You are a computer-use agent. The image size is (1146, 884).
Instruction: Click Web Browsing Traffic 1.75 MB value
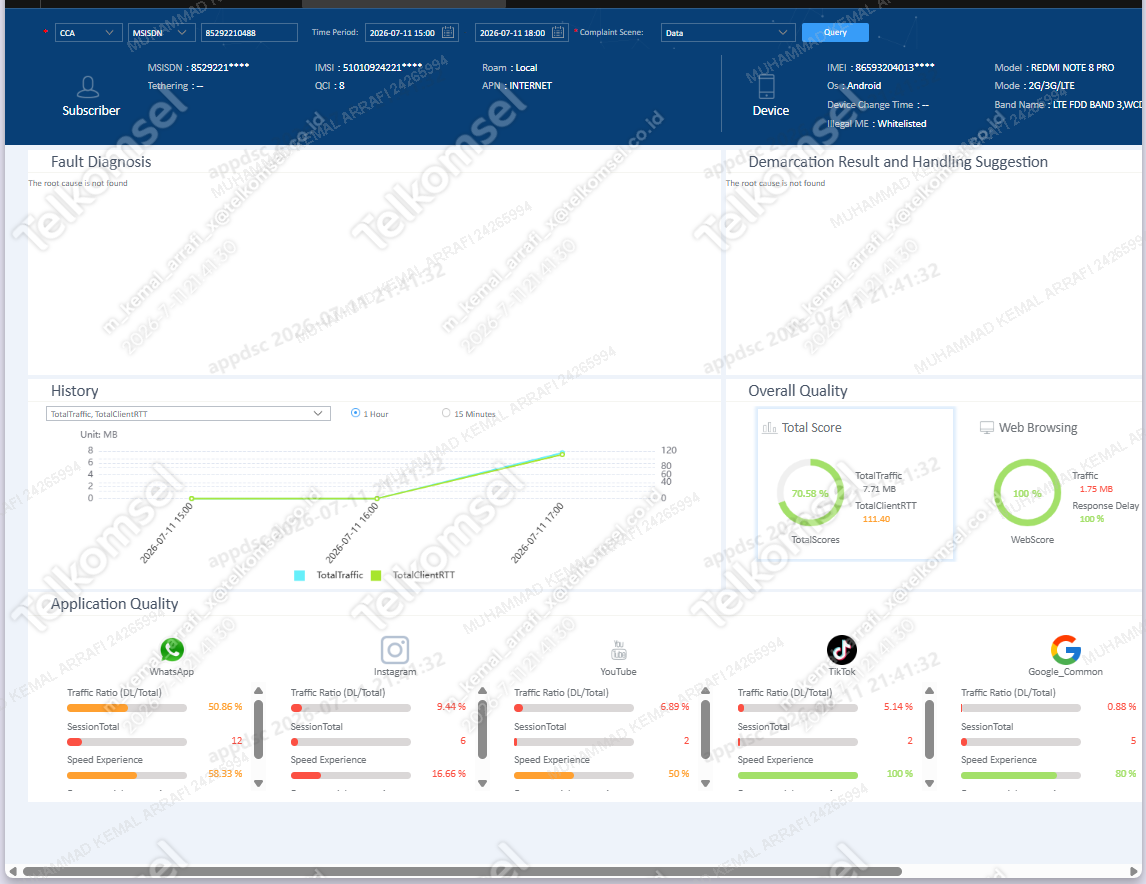[x=1096, y=489]
